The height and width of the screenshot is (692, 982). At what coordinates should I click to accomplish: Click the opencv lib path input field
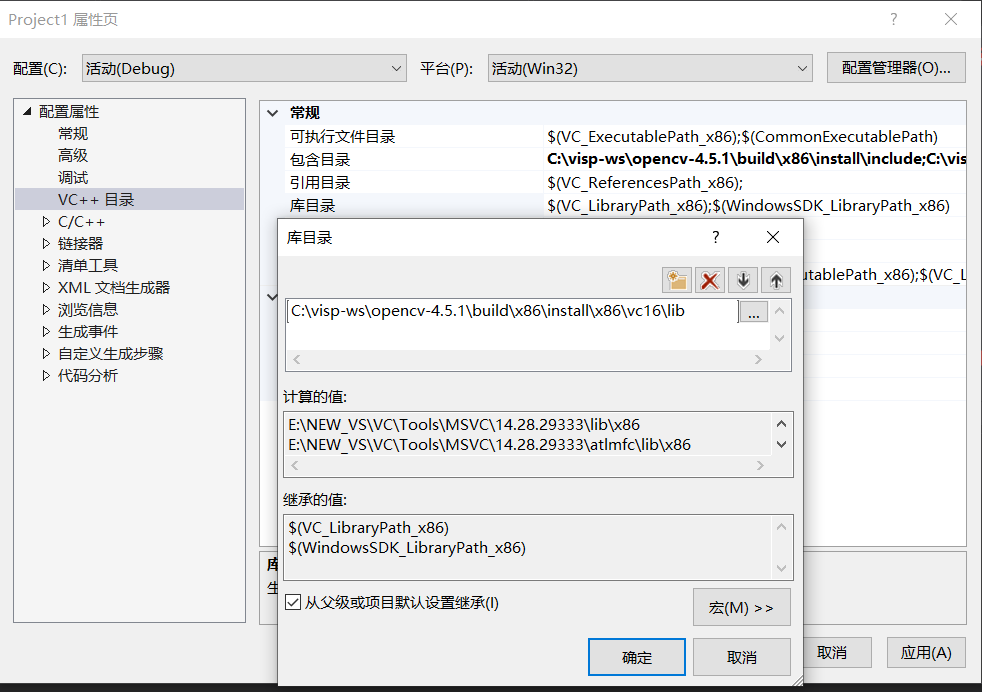point(512,311)
